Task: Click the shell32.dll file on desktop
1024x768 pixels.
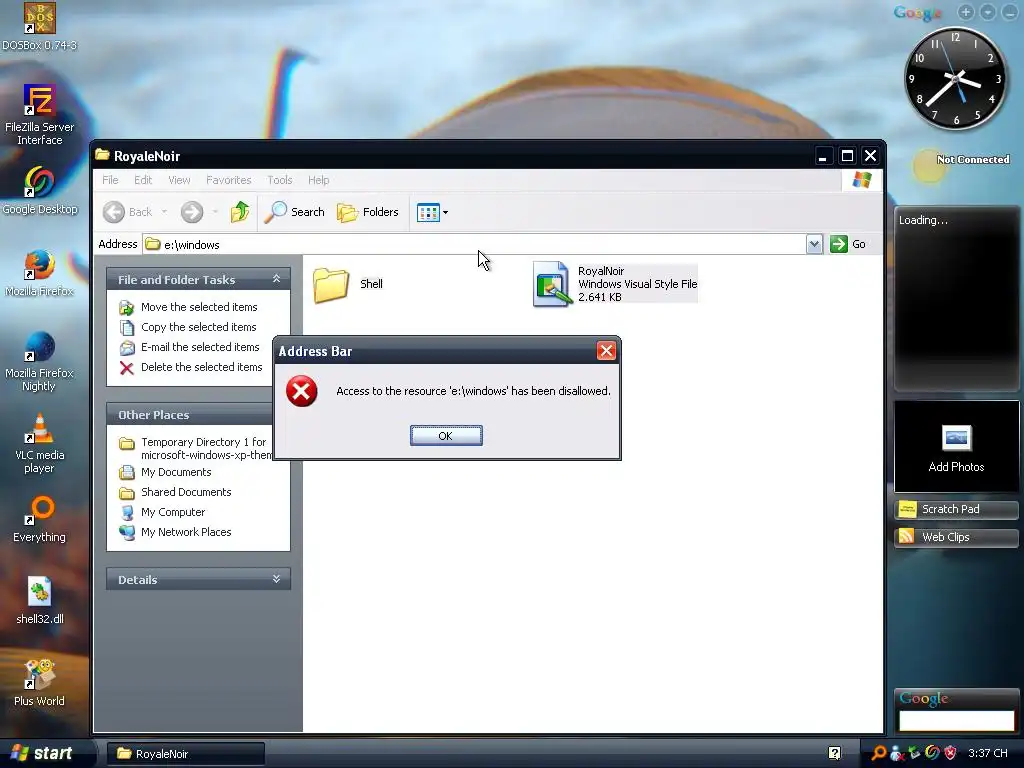Action: [39, 601]
